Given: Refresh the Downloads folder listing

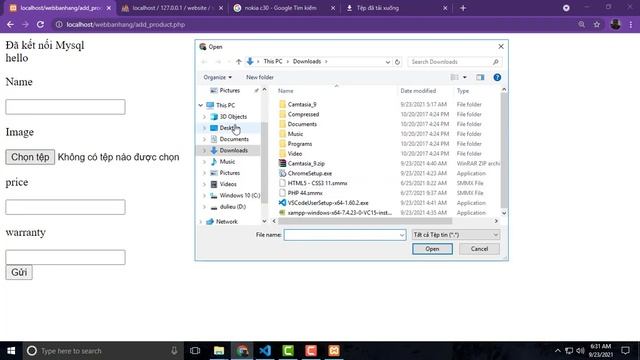Looking at the screenshot, I should pyautogui.click(x=397, y=62).
